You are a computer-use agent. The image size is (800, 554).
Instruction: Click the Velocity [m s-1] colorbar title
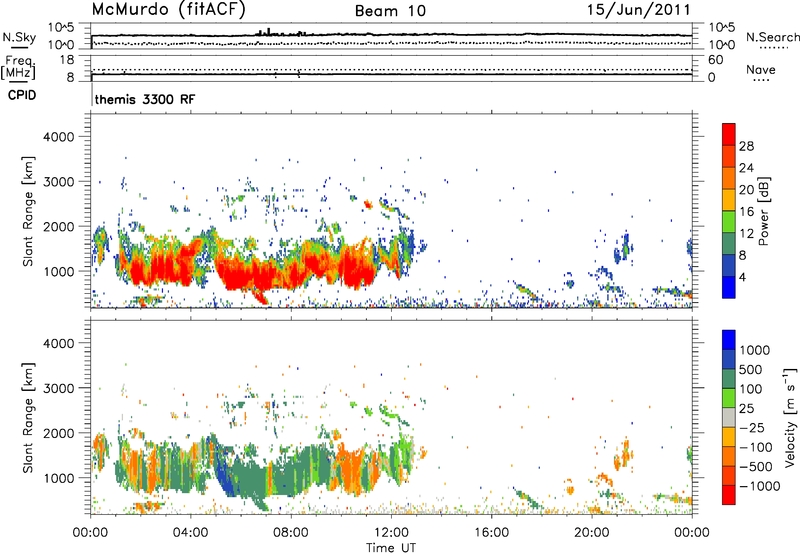pyautogui.click(x=790, y=417)
